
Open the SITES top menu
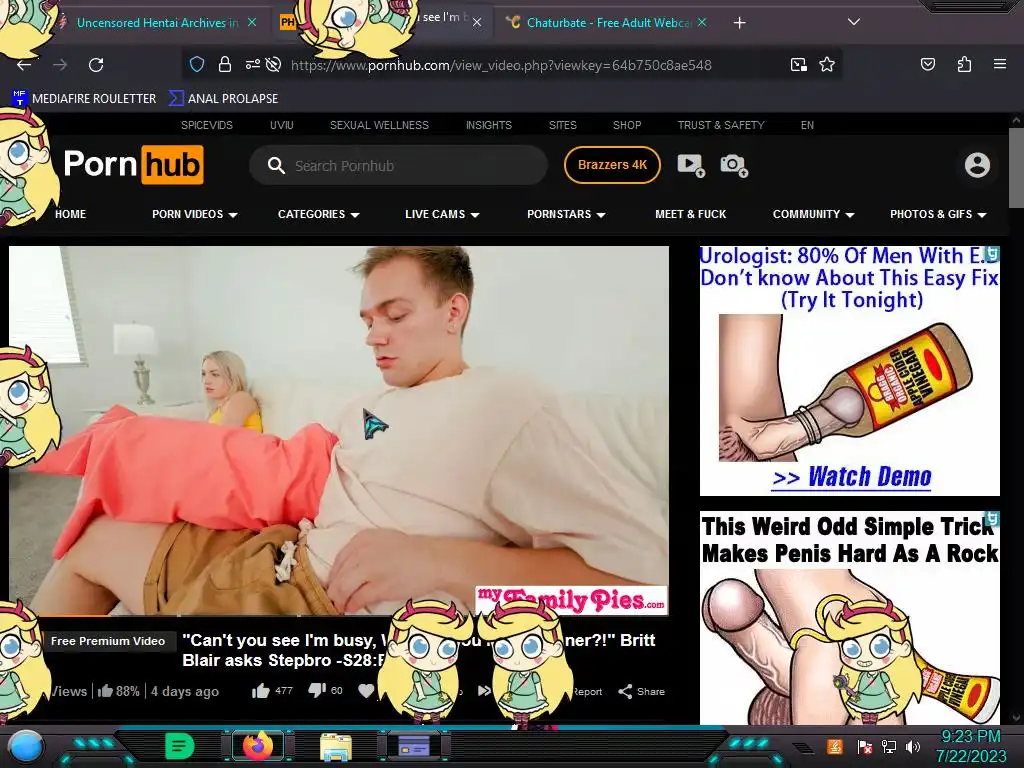point(563,125)
